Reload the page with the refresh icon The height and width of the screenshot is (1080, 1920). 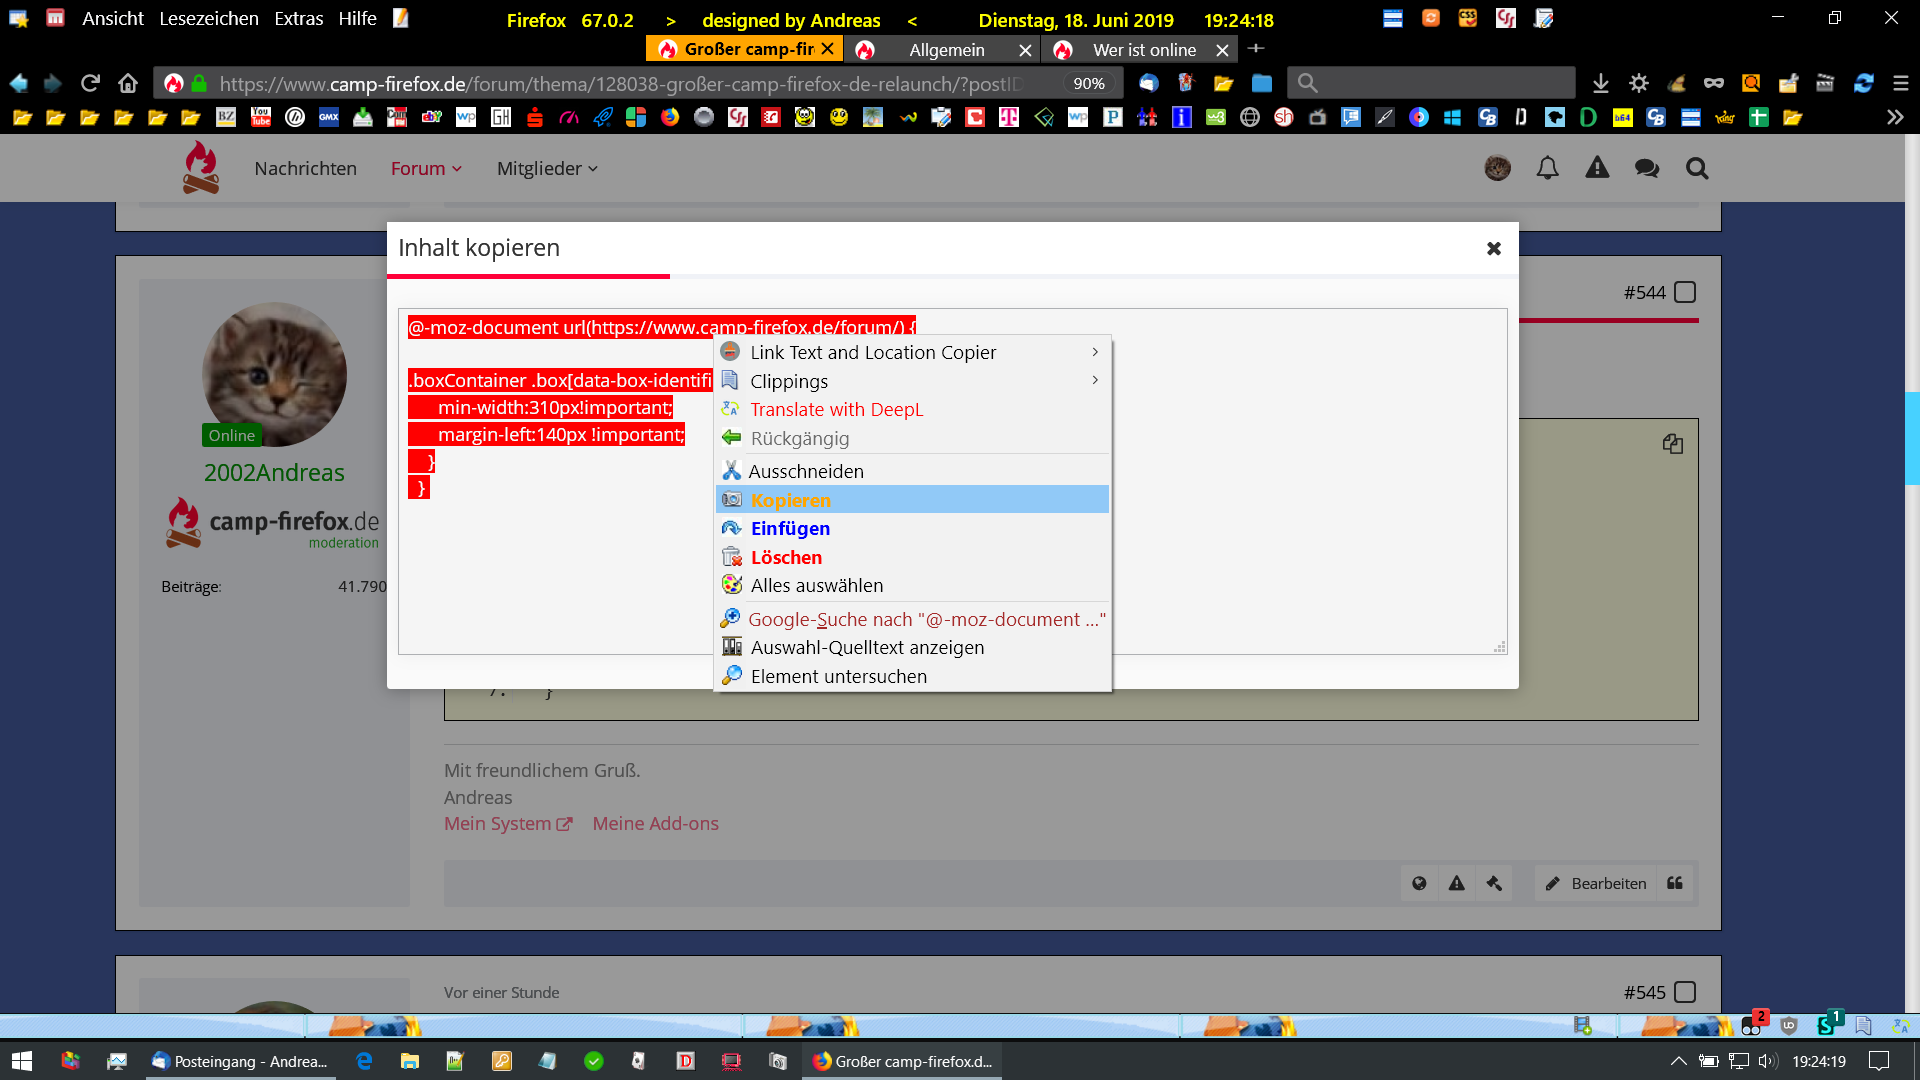point(90,83)
